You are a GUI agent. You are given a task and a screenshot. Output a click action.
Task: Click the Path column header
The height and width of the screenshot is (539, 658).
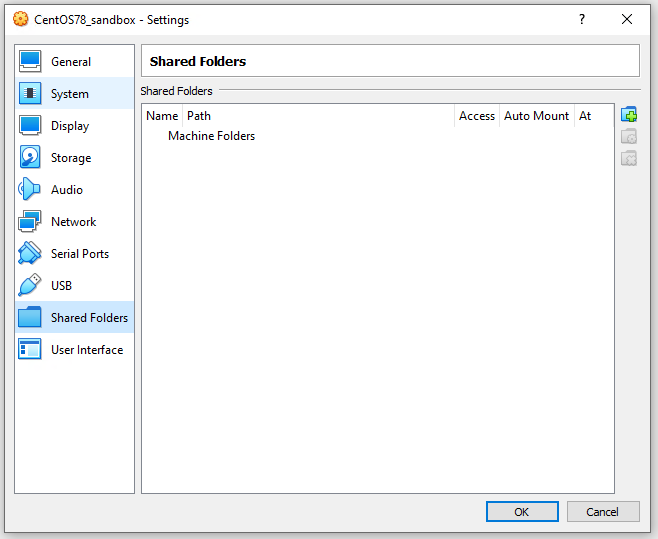199,116
